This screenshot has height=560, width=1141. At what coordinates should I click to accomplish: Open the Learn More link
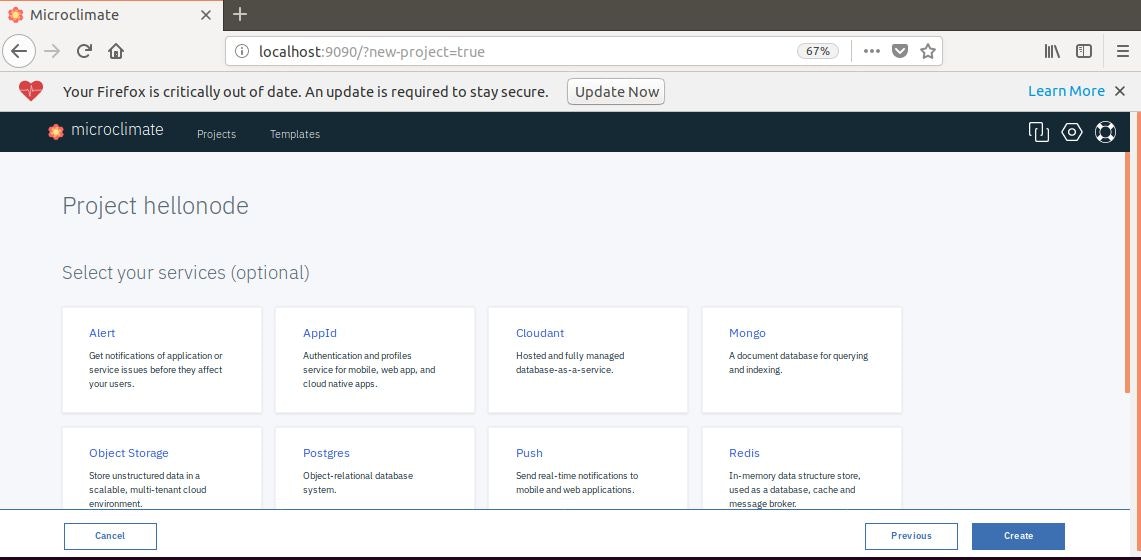tap(1066, 91)
